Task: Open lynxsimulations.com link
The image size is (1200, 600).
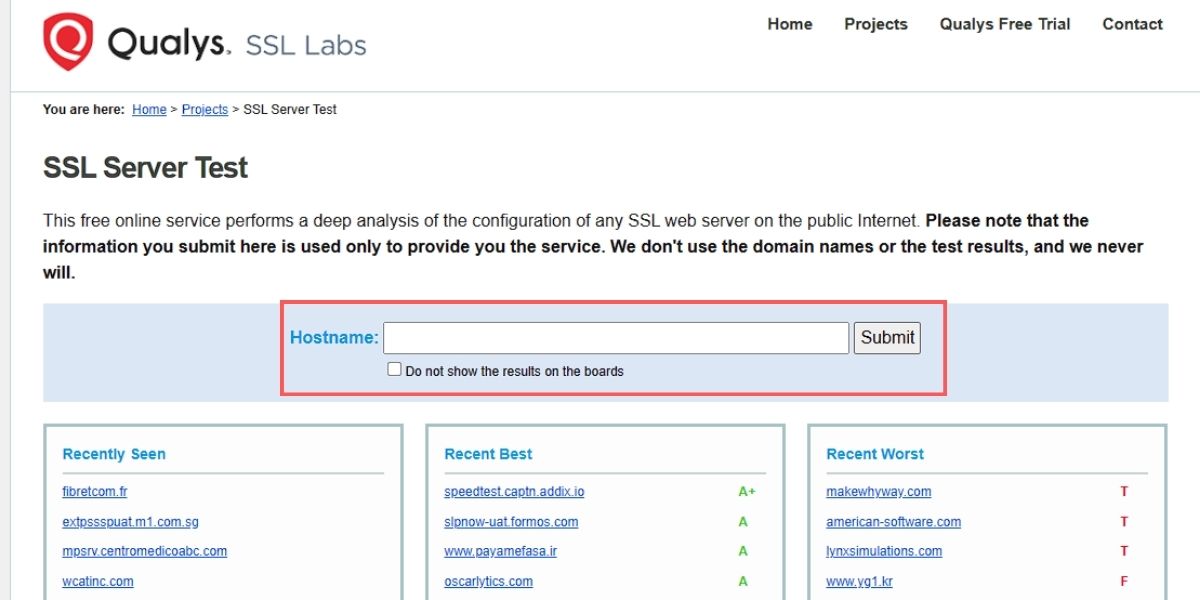Action: [x=884, y=551]
